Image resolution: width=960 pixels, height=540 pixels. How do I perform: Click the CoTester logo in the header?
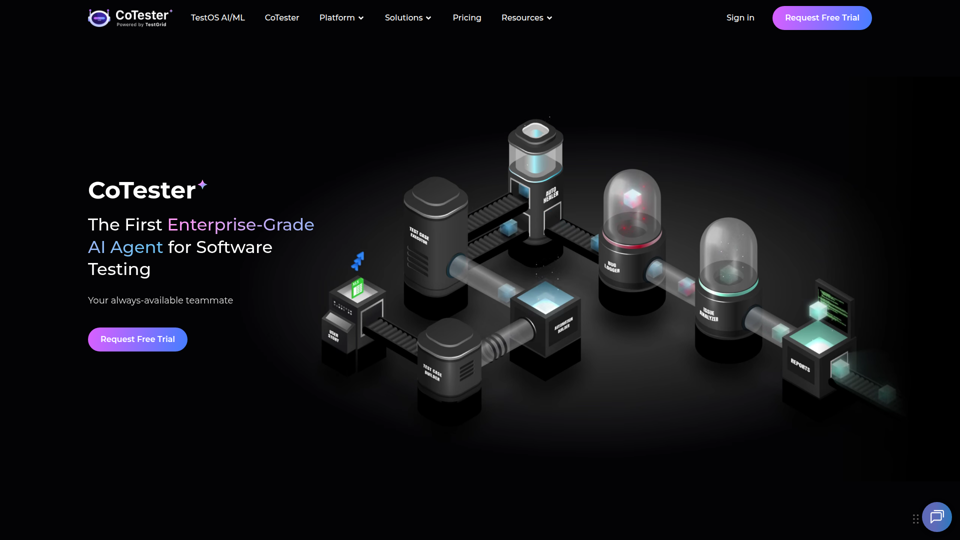pos(130,18)
